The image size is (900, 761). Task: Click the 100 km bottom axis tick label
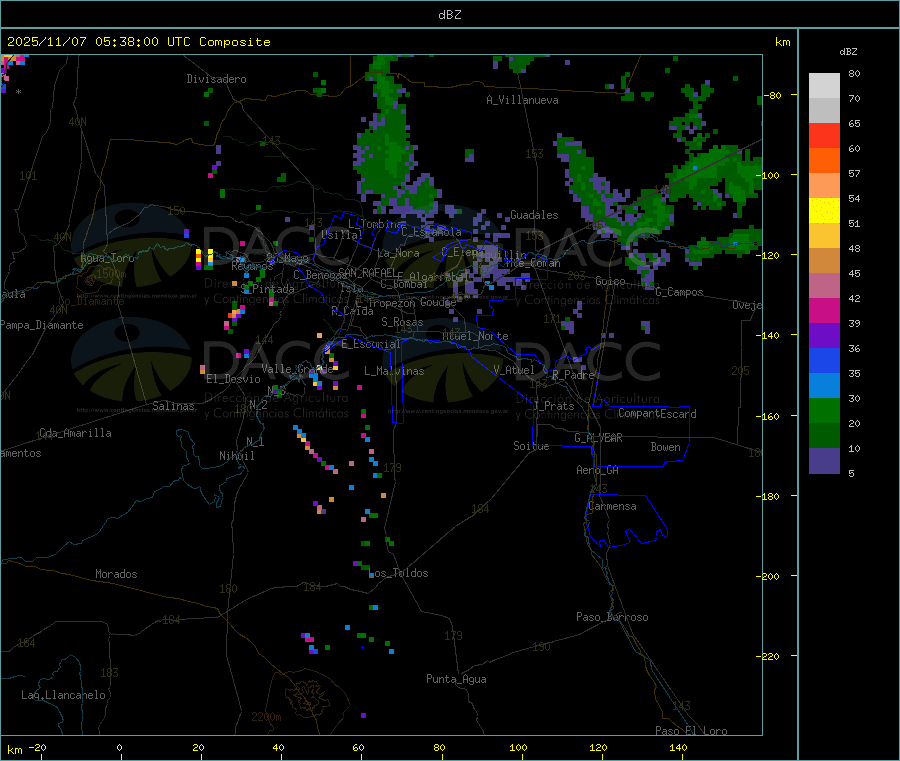pos(518,747)
